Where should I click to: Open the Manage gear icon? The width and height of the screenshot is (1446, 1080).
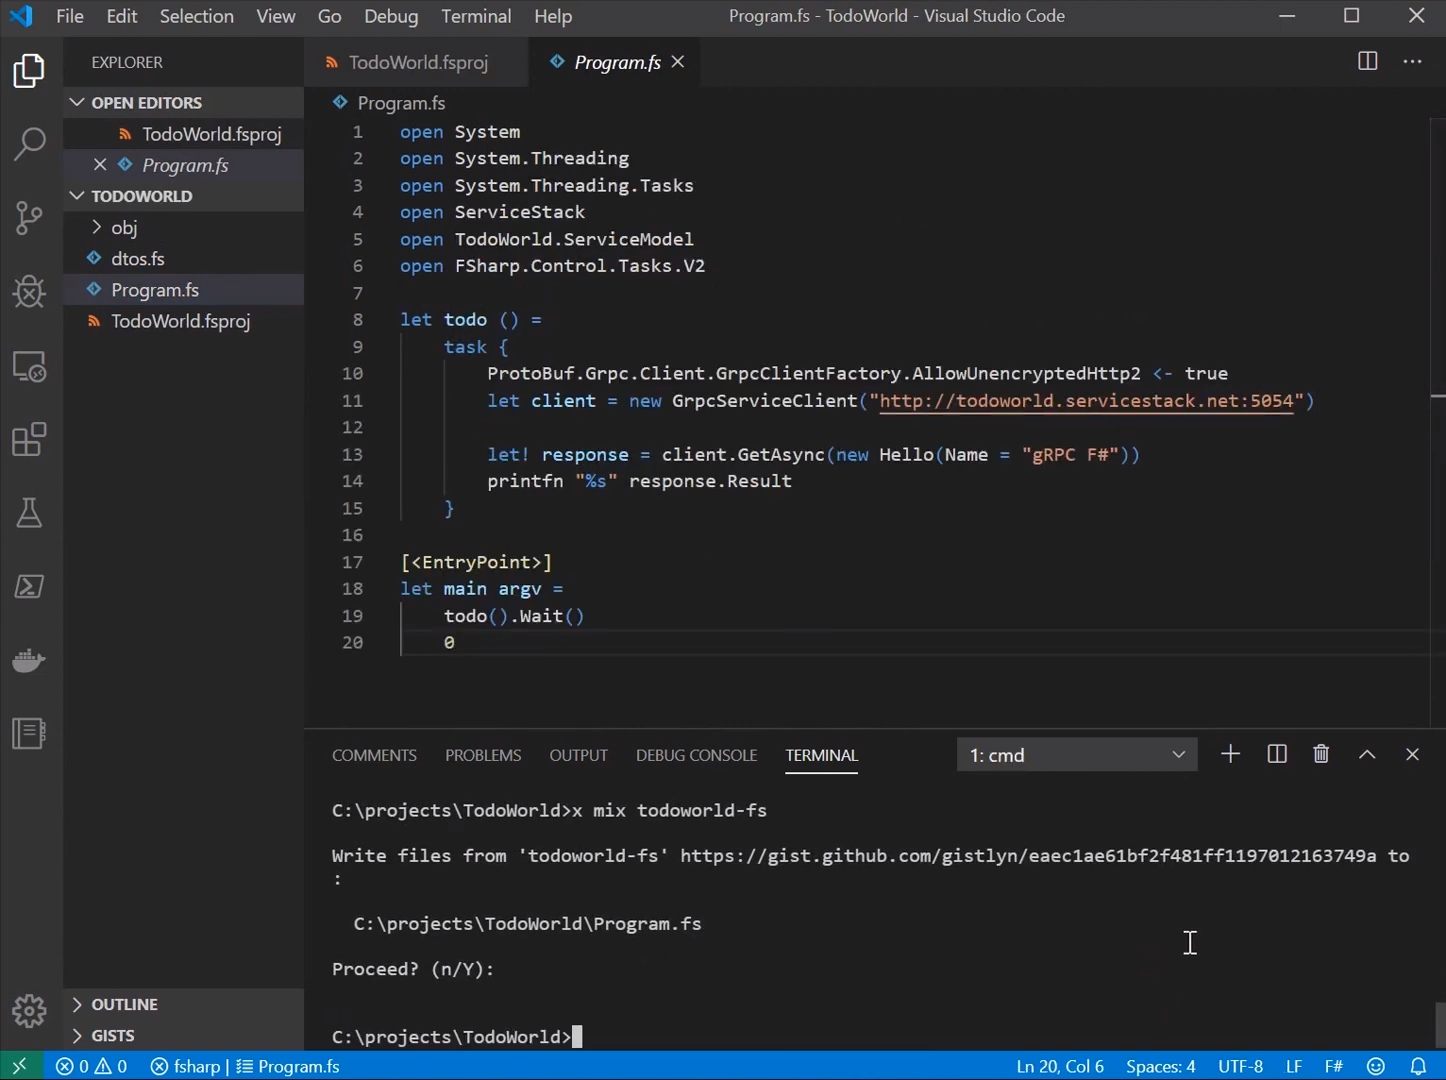coord(29,1011)
